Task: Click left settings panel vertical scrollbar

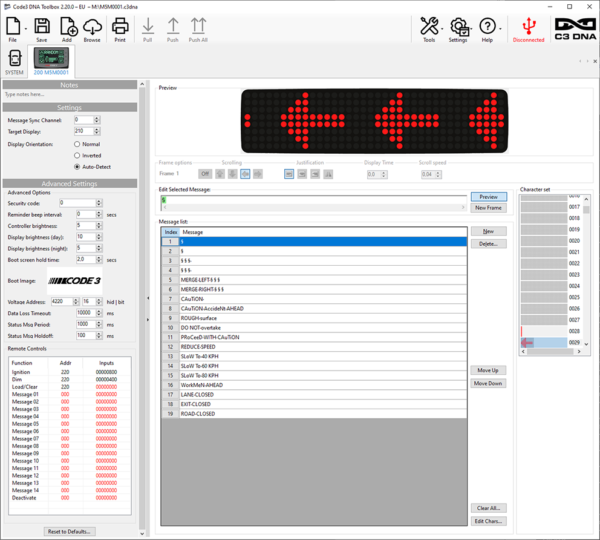Action: (142, 308)
